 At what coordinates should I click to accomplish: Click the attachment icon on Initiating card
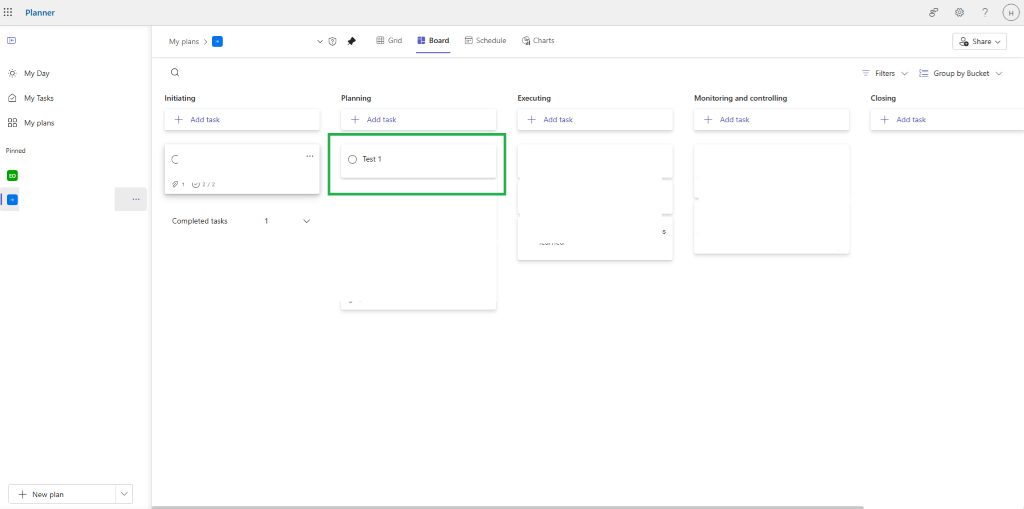coord(175,184)
